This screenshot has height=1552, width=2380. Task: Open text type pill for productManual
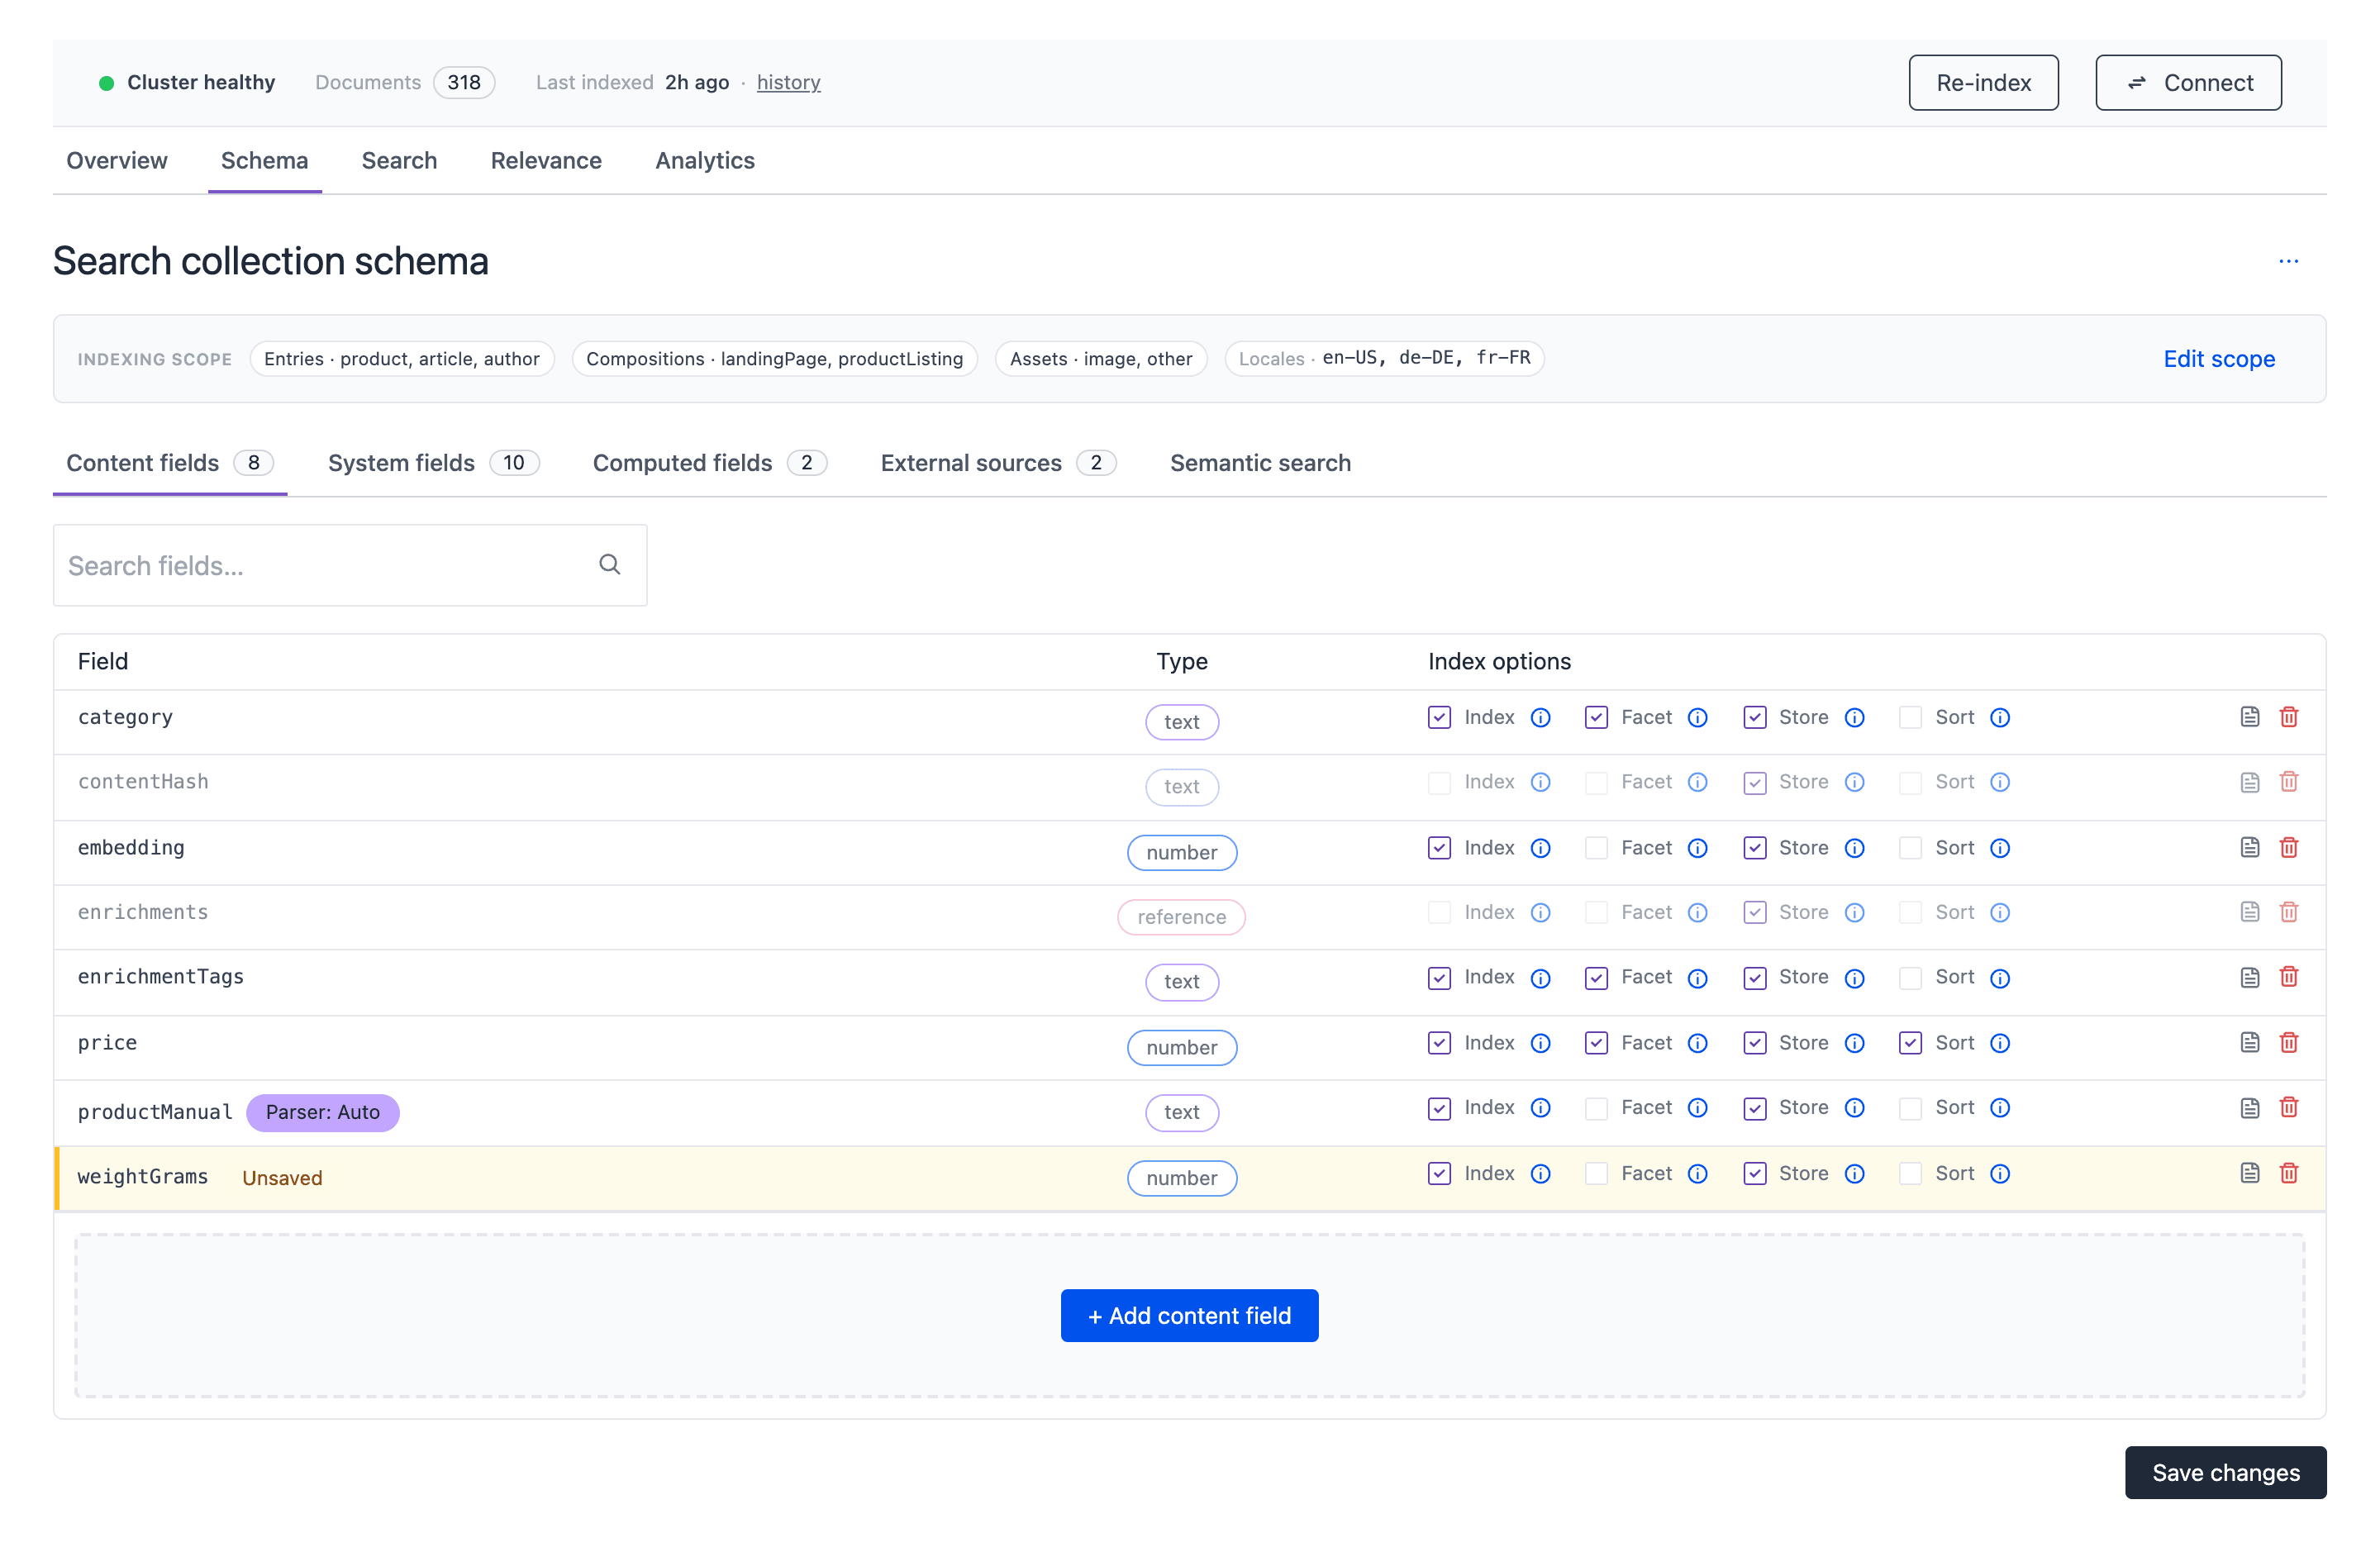(1181, 1112)
